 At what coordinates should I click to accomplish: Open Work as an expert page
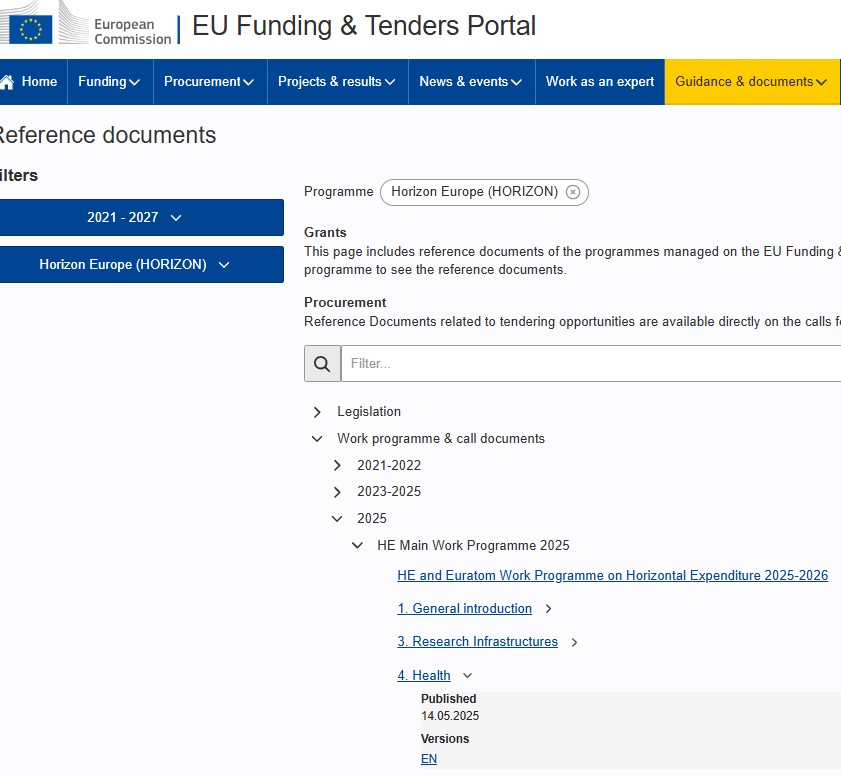pos(600,82)
